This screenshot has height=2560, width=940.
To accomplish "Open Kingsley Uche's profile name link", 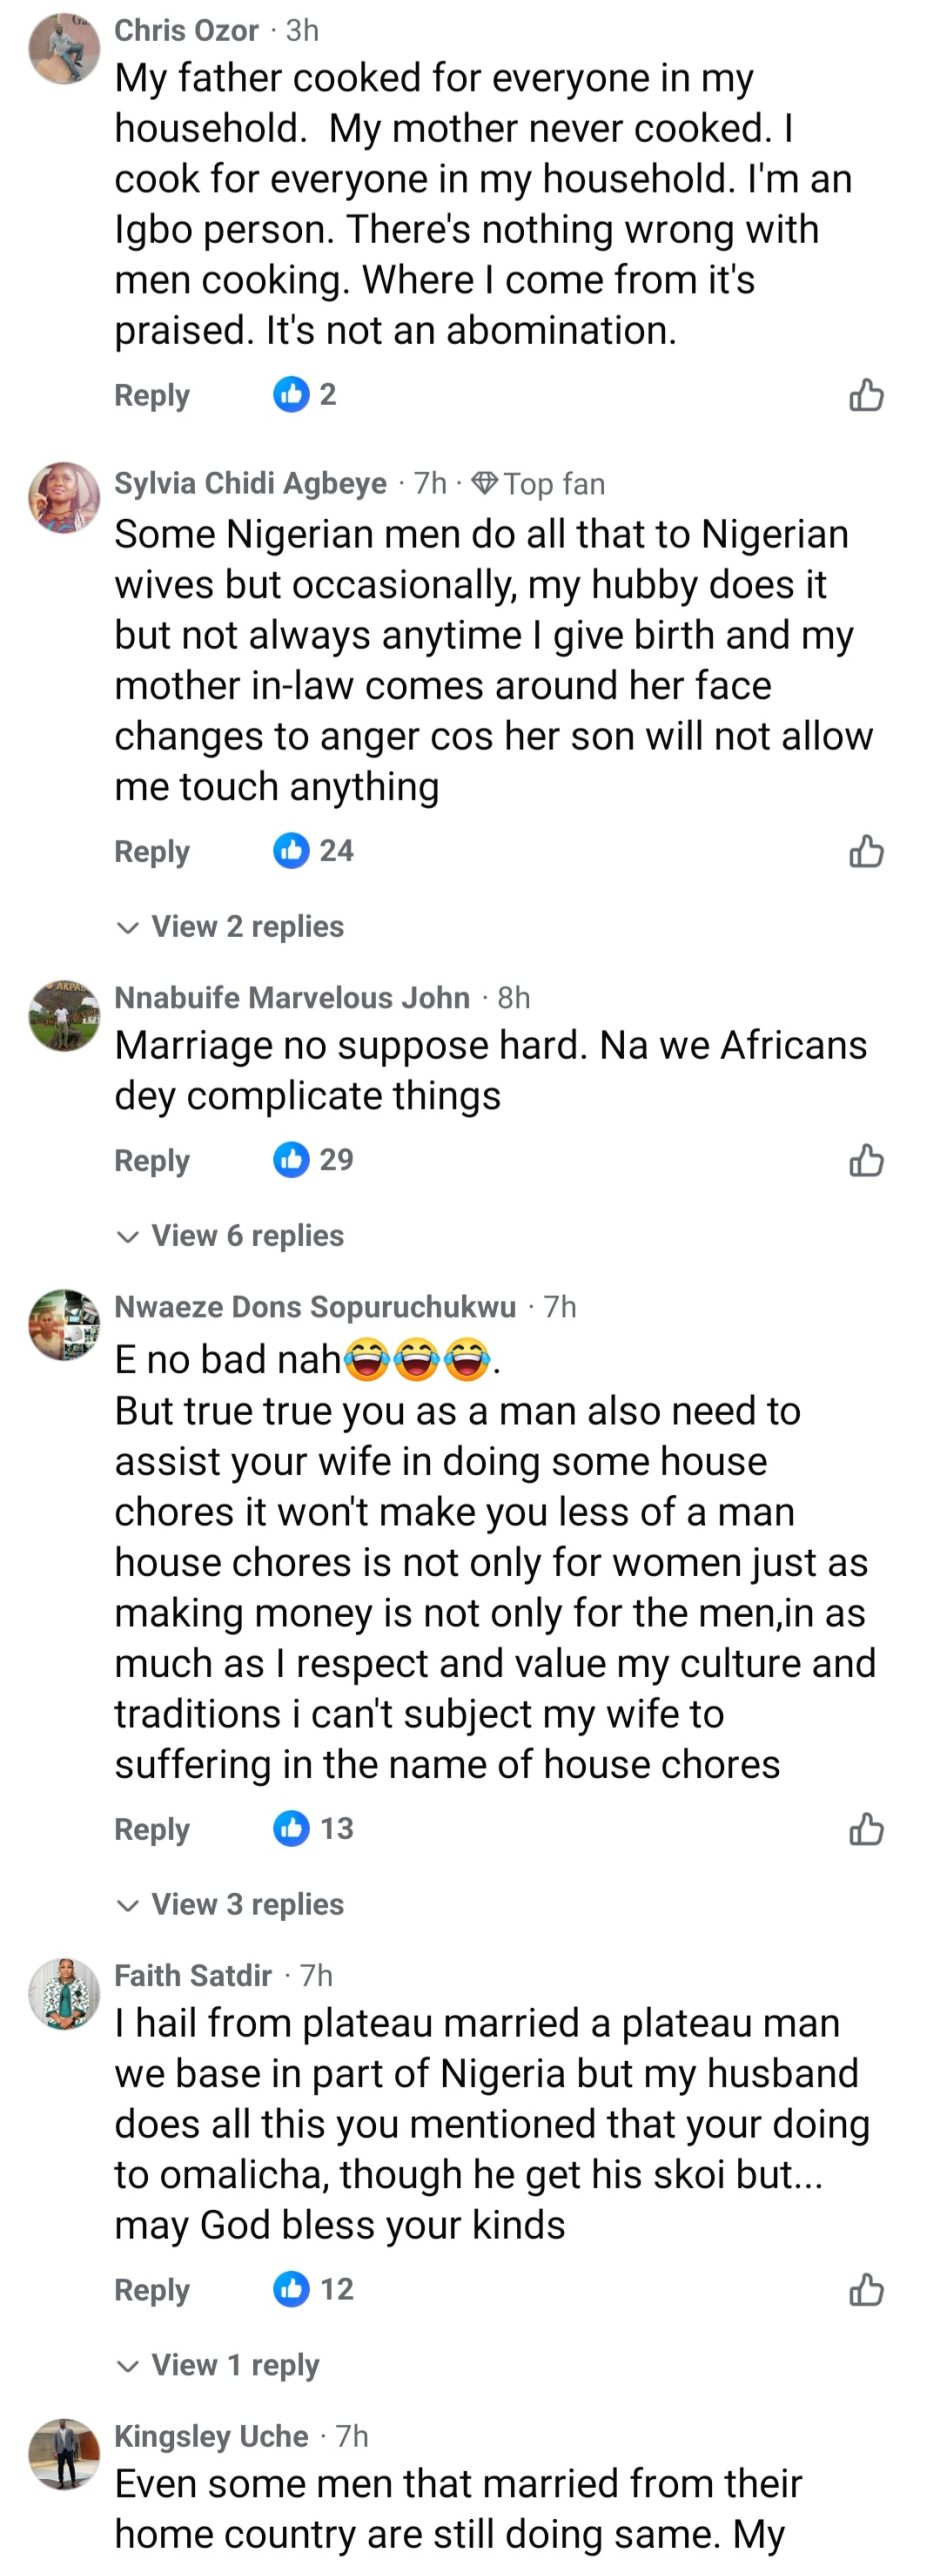I will (211, 2436).
